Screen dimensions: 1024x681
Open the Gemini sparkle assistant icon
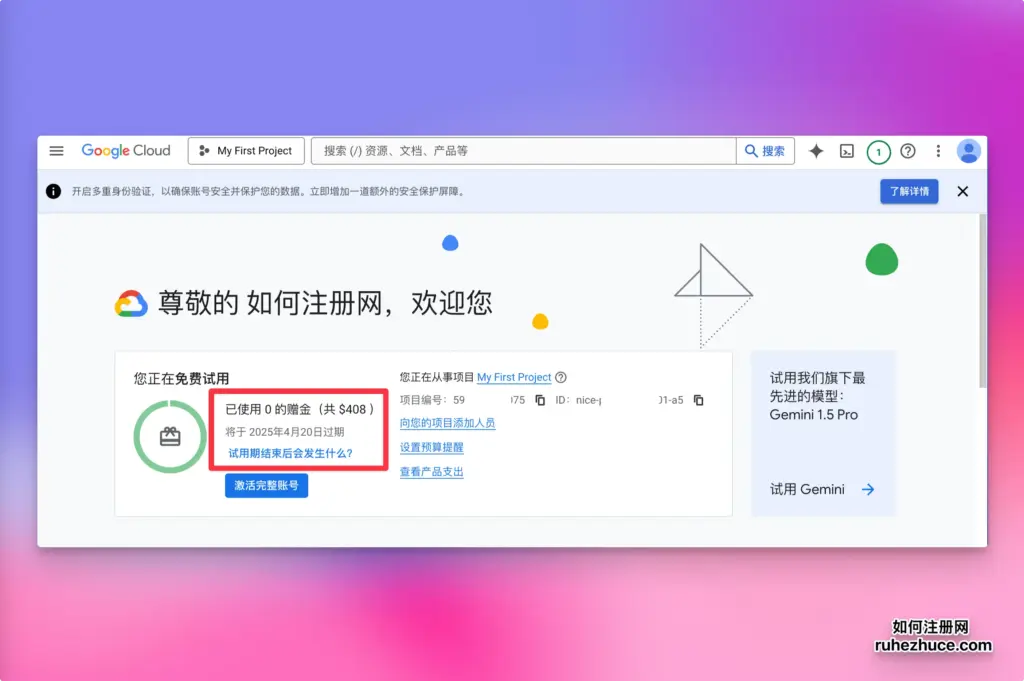(x=816, y=151)
